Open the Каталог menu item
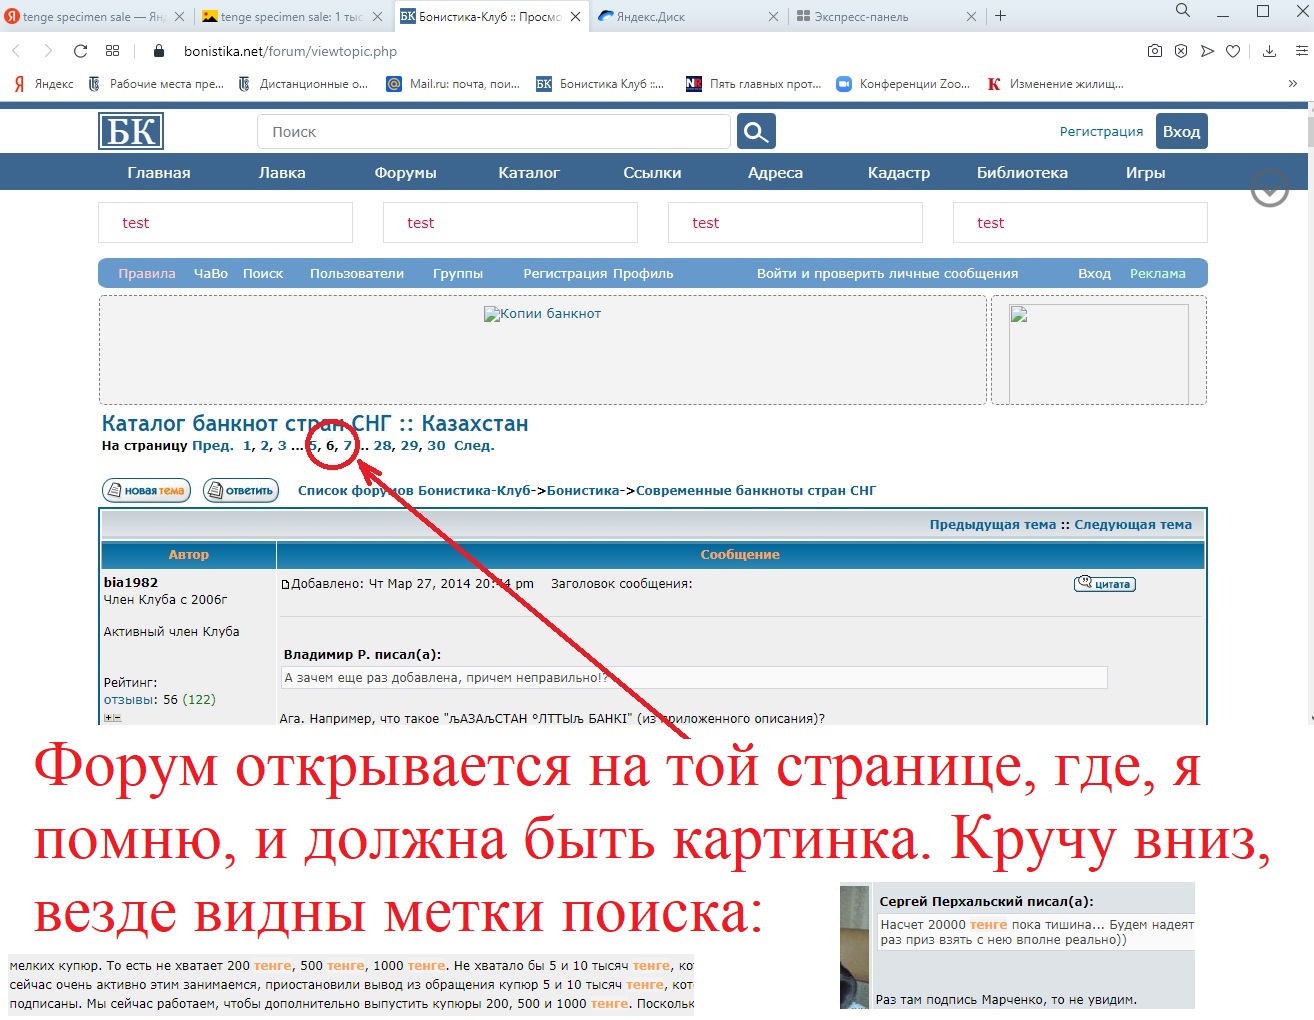Image resolution: width=1314 pixels, height=1020 pixels. 529,172
